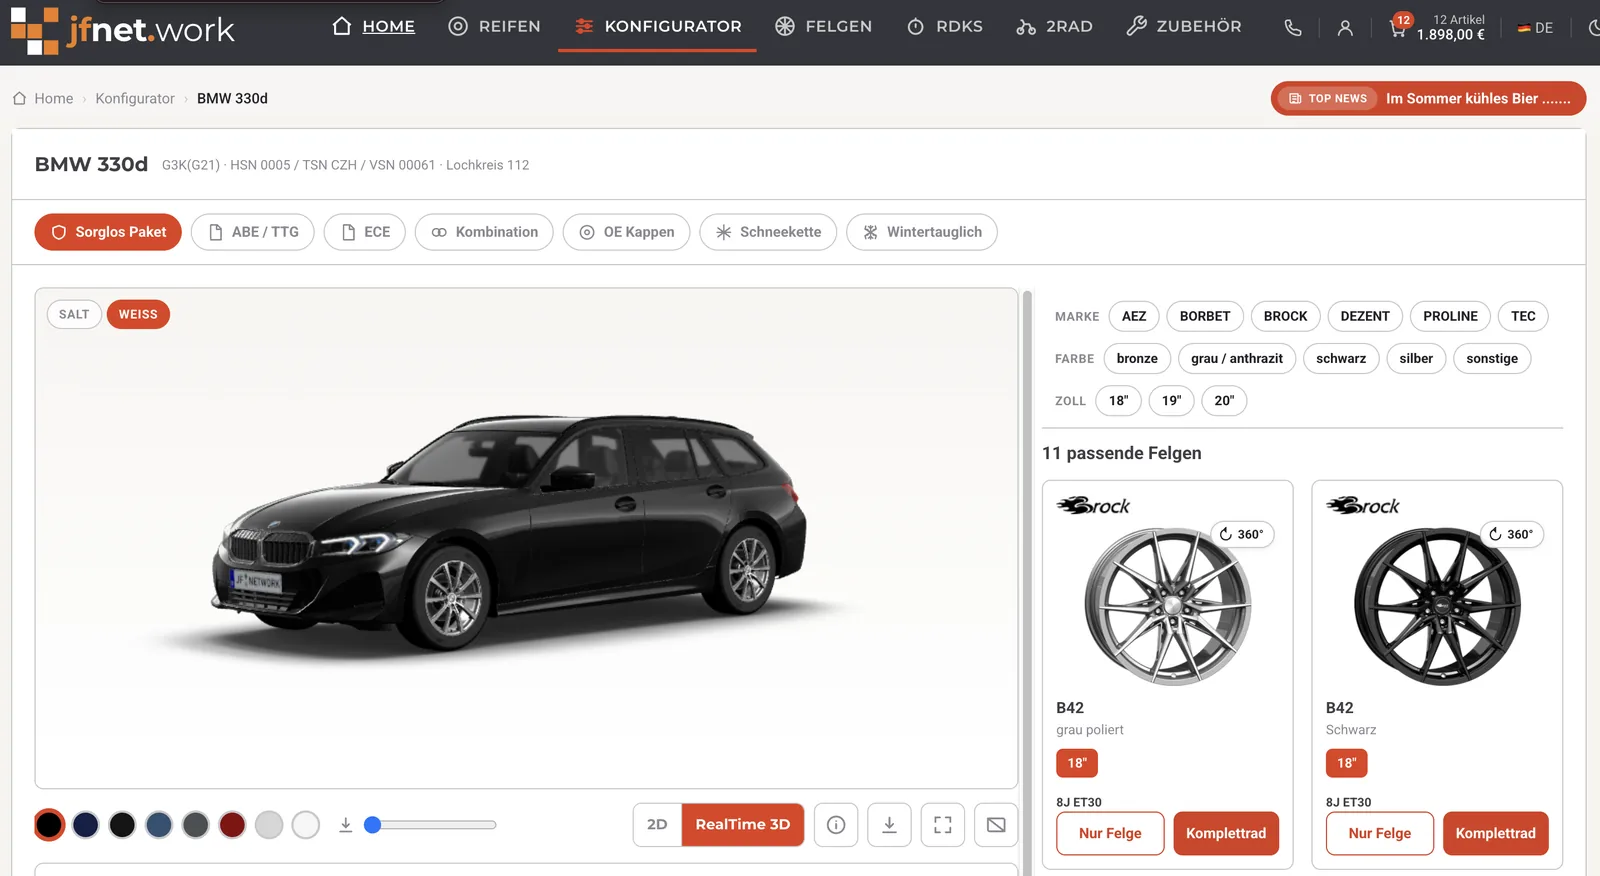Select the steel blue car color
1600x876 pixels.
(x=159, y=825)
